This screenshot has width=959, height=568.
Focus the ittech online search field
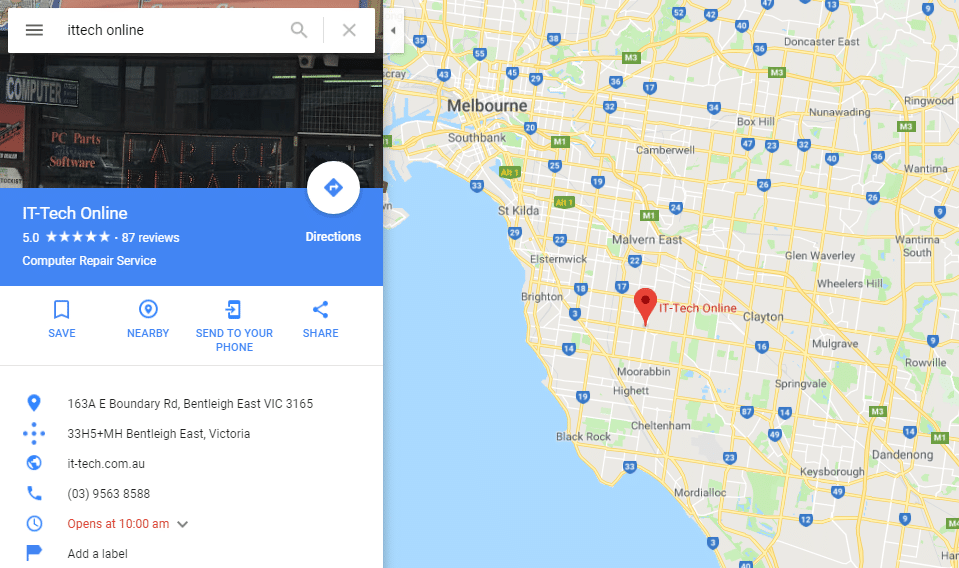pyautogui.click(x=171, y=30)
